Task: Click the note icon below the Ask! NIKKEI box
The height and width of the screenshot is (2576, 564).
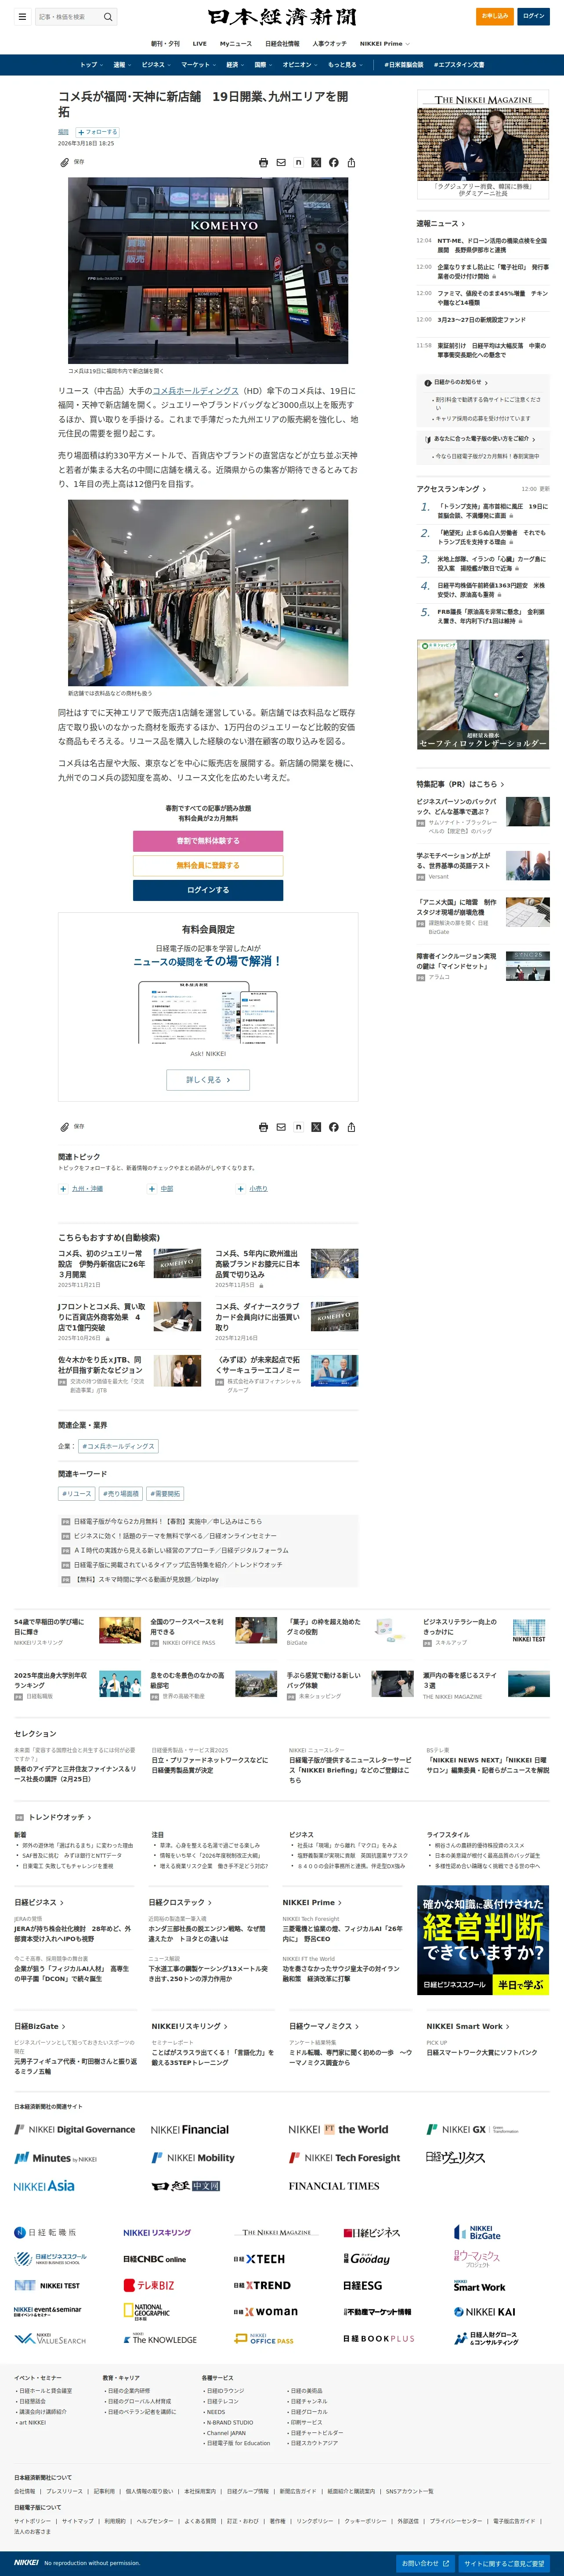Action: click(298, 1127)
